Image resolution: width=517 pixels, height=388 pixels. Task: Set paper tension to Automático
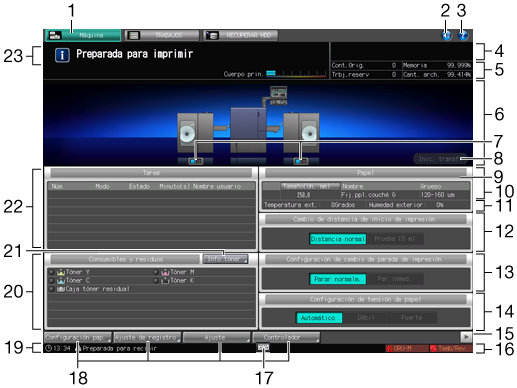click(x=319, y=318)
